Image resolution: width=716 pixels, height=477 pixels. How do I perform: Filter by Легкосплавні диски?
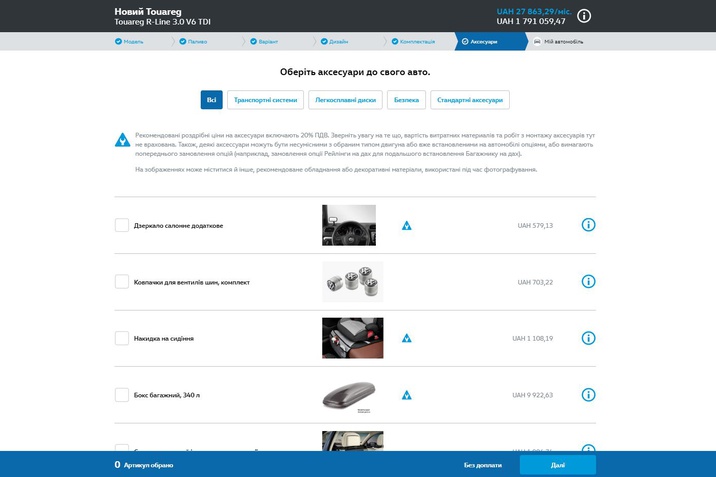coord(345,100)
